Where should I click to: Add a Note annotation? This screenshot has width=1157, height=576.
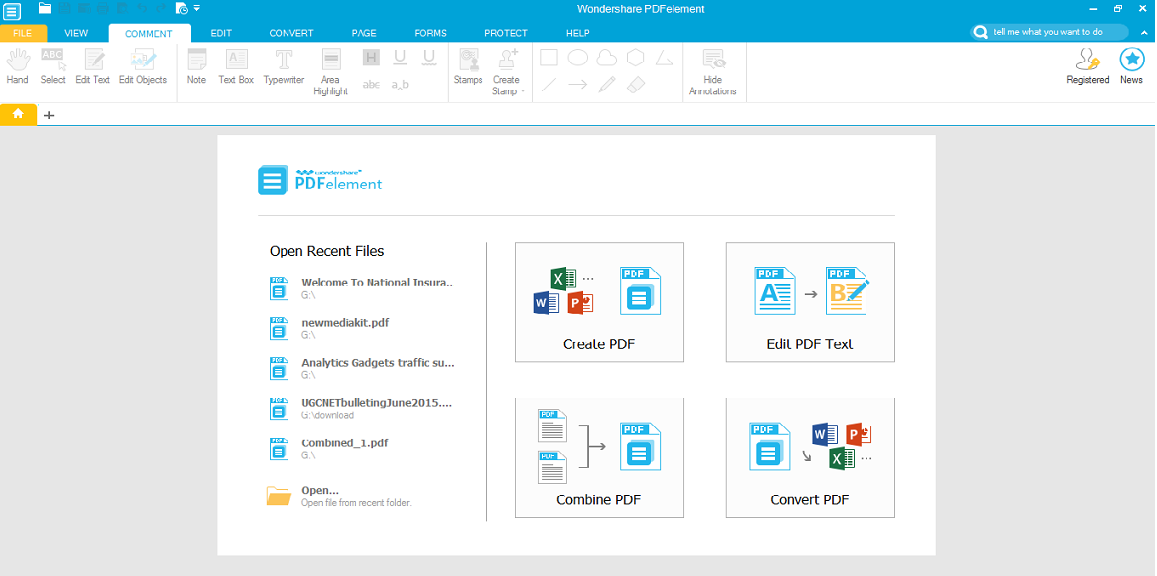(196, 67)
